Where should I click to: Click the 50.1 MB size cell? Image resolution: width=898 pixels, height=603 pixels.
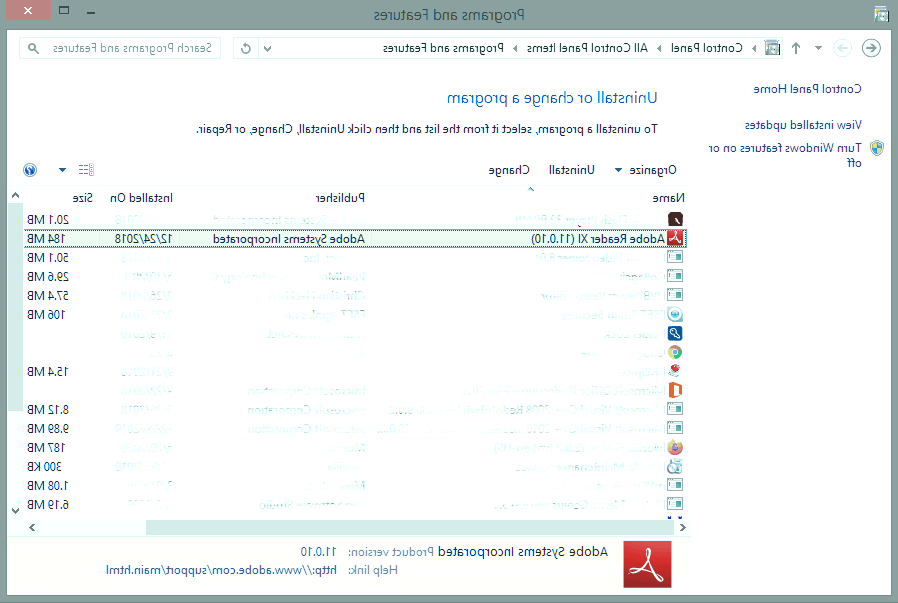point(48,258)
